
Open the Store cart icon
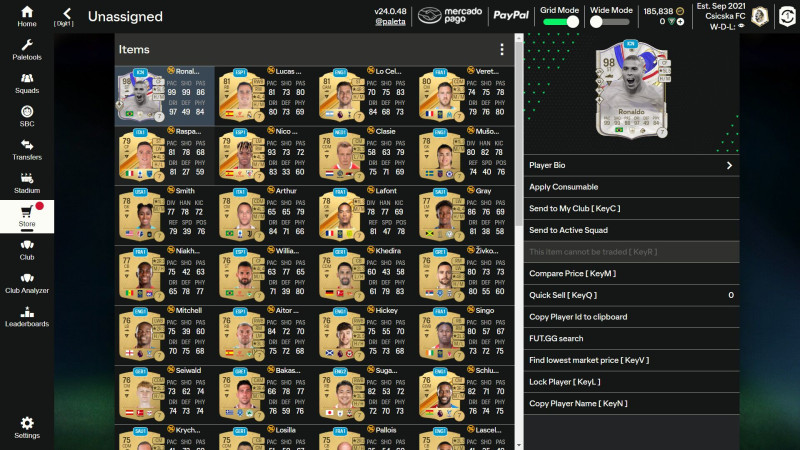27,212
